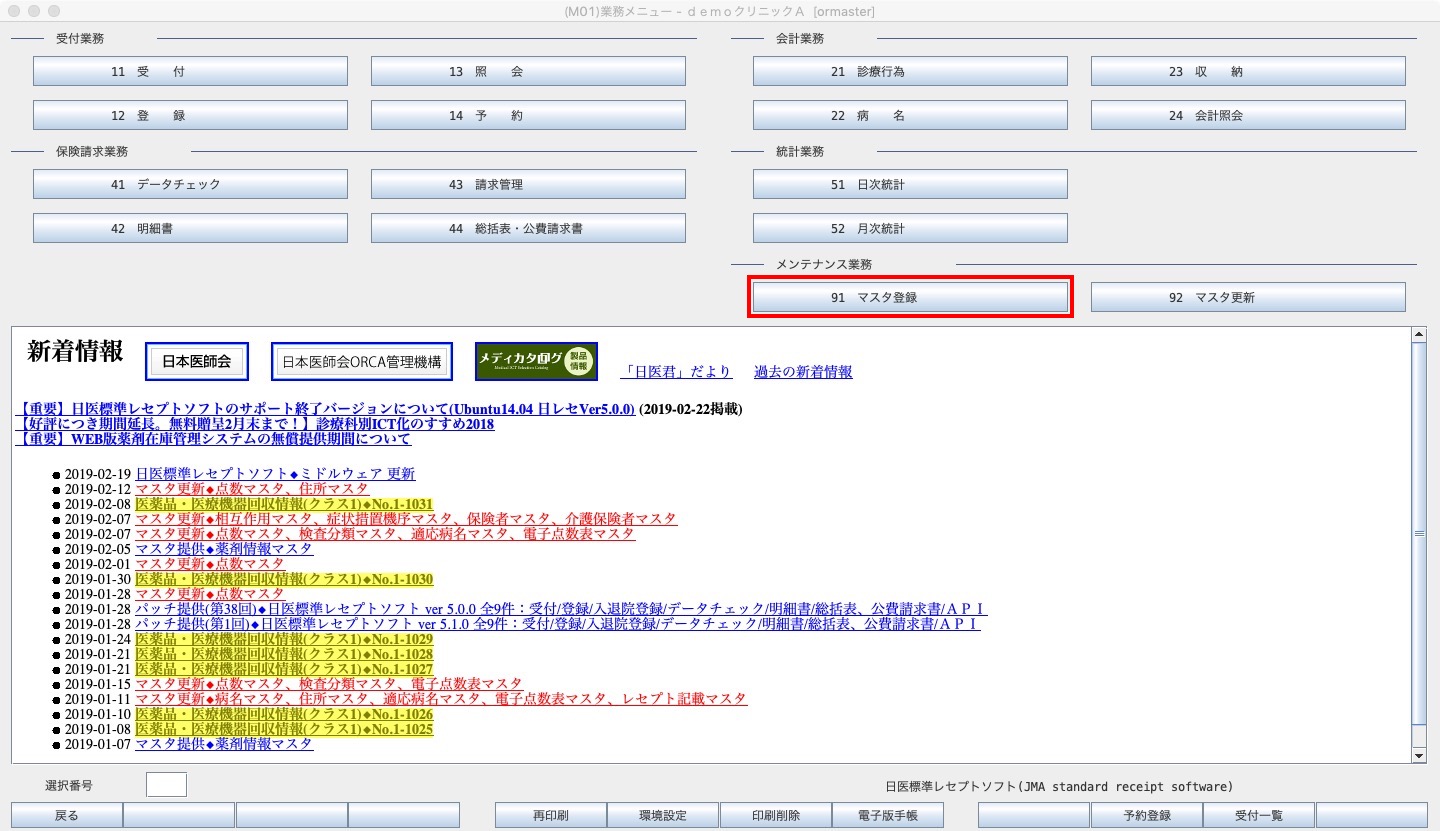Open 52 月次統計 monthly statistics
Image resolution: width=1440 pixels, height=831 pixels.
click(x=910, y=228)
